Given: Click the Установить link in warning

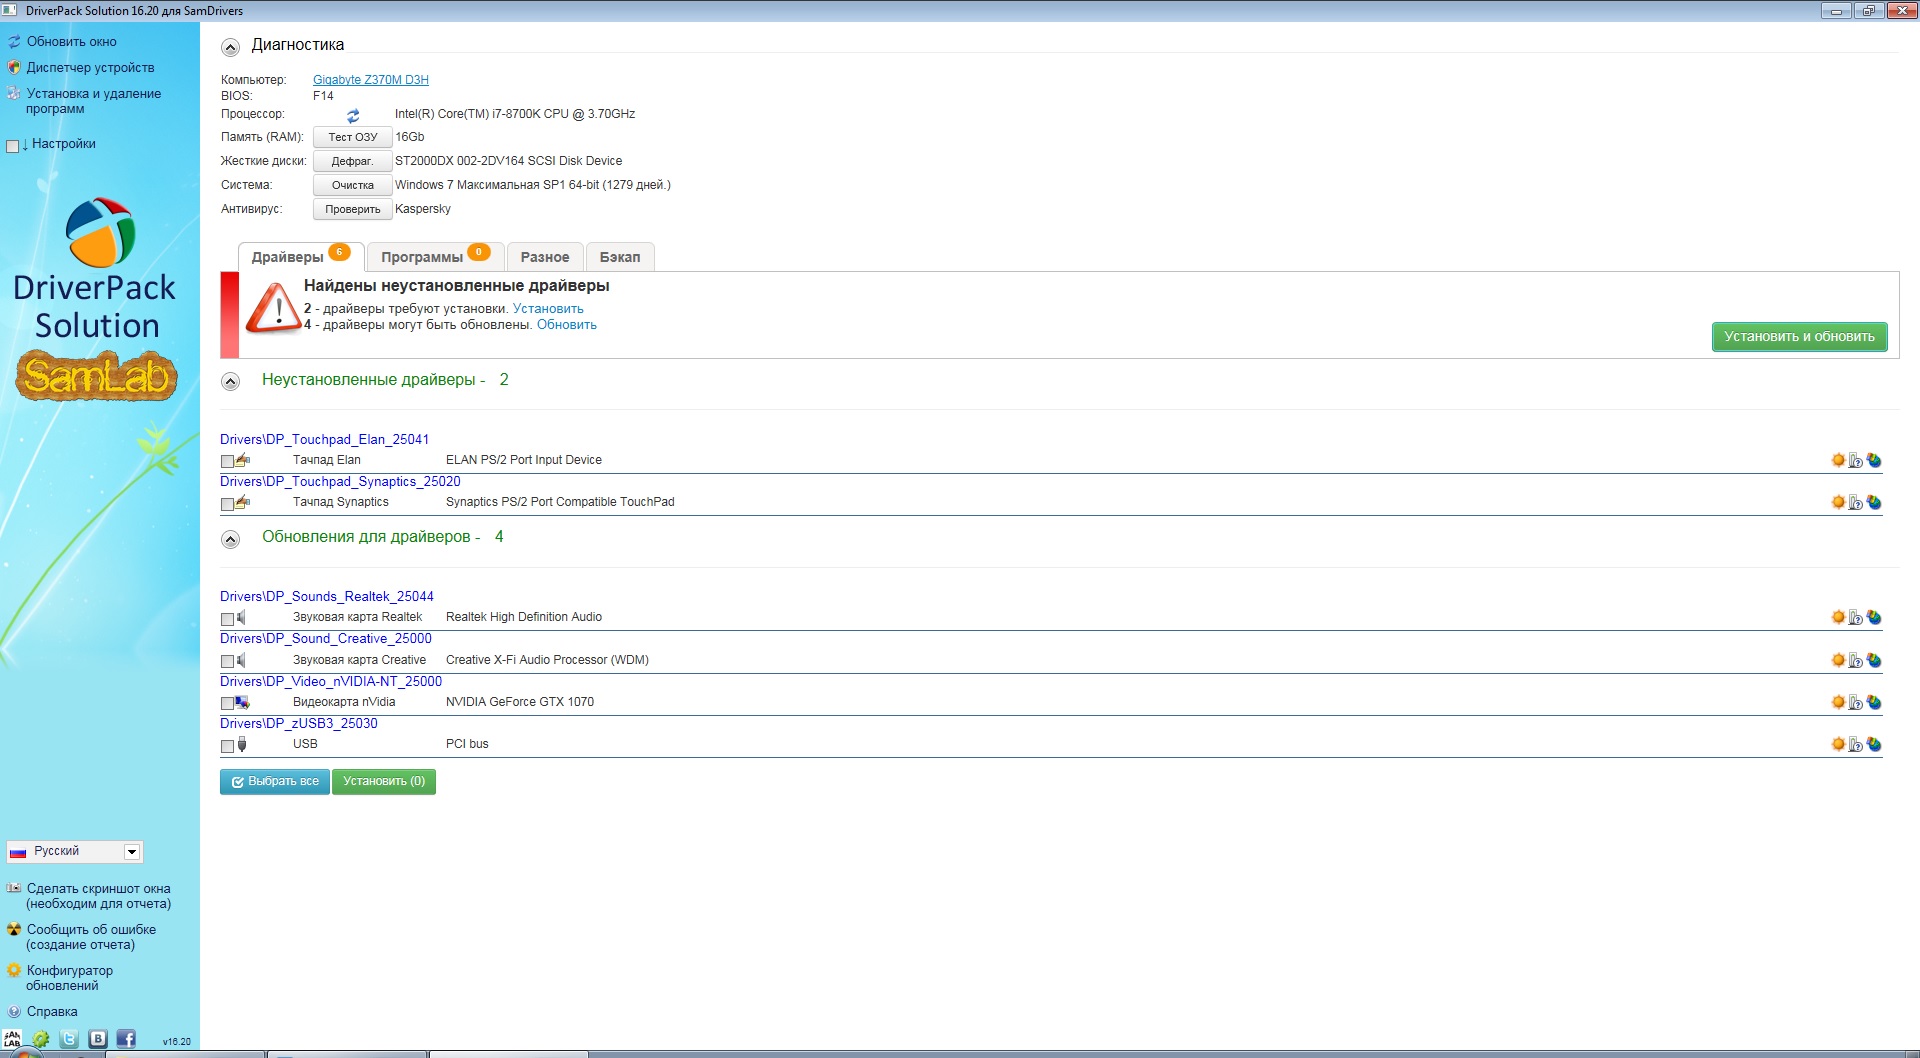Looking at the screenshot, I should point(548,309).
